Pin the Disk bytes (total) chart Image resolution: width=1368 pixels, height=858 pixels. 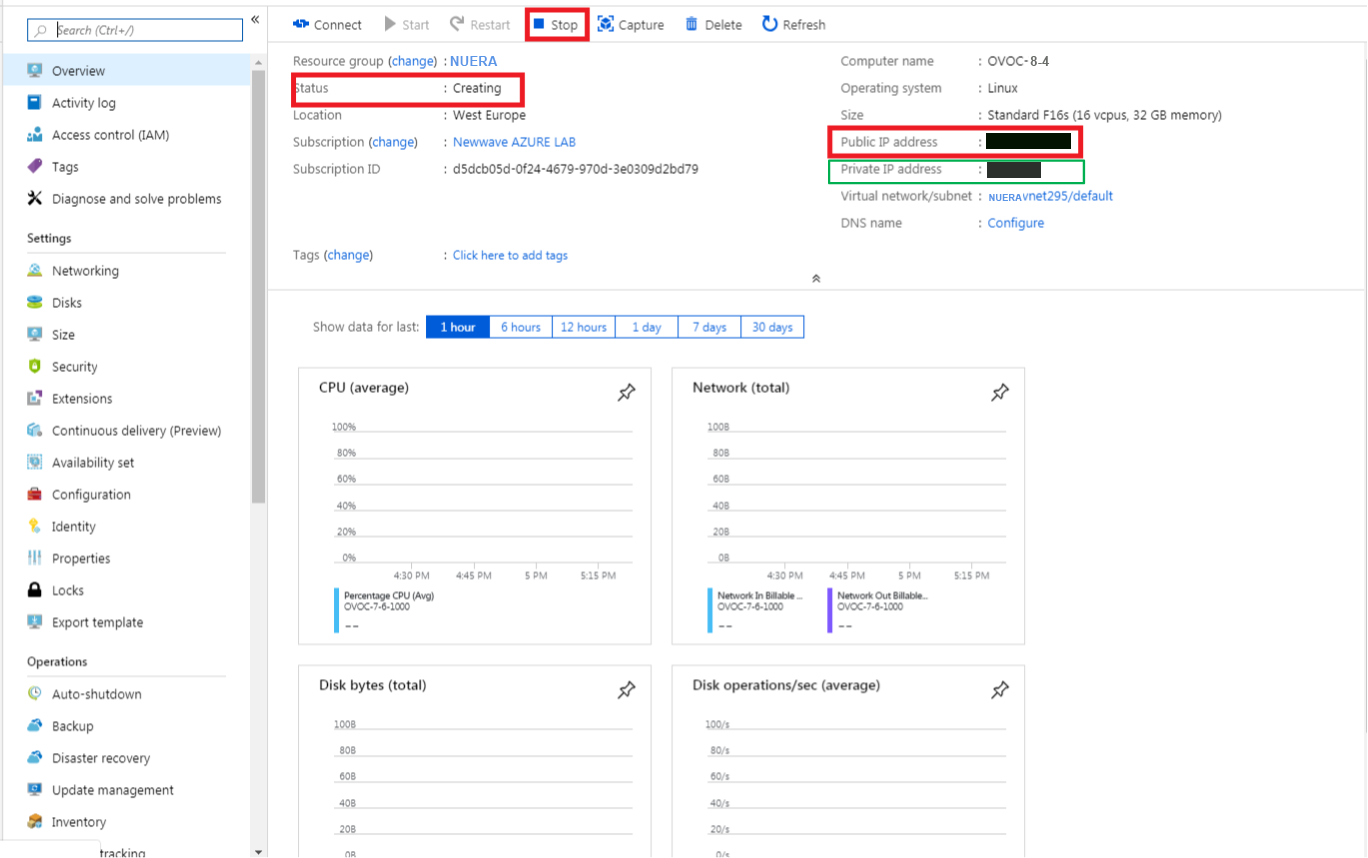(x=626, y=690)
